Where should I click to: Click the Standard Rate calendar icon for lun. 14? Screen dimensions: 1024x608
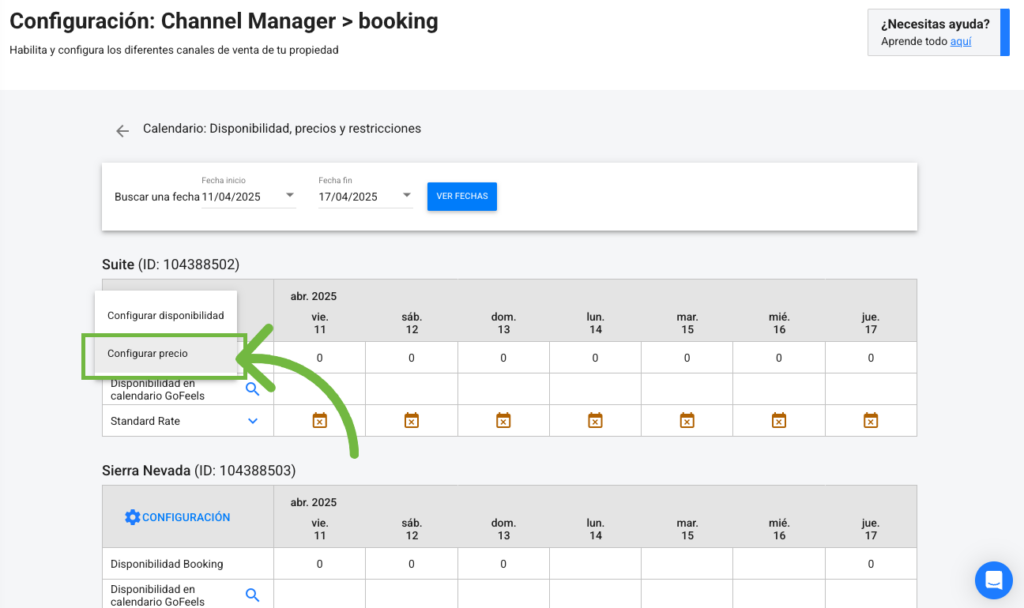(595, 421)
